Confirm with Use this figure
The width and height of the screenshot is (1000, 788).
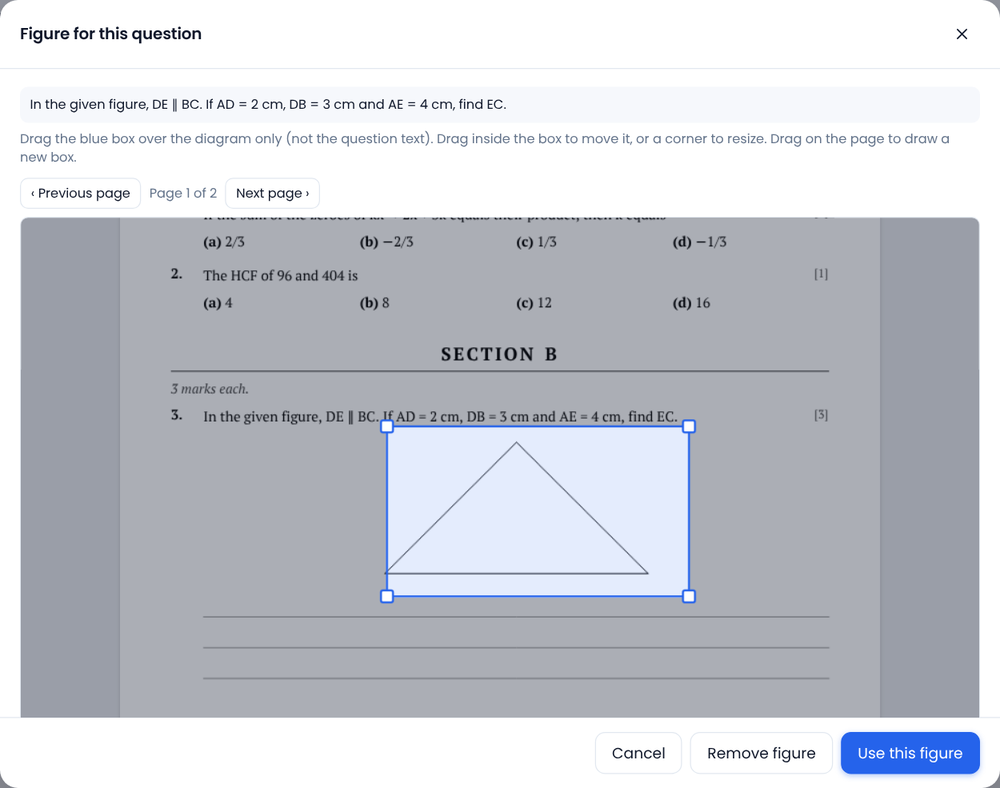pyautogui.click(x=910, y=753)
